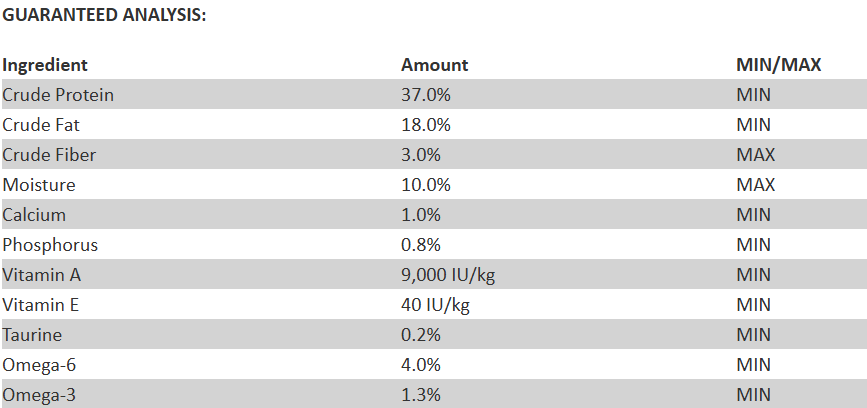Click MAX in the Crude Fiber row
This screenshot has height=408, width=867.
click(x=756, y=155)
